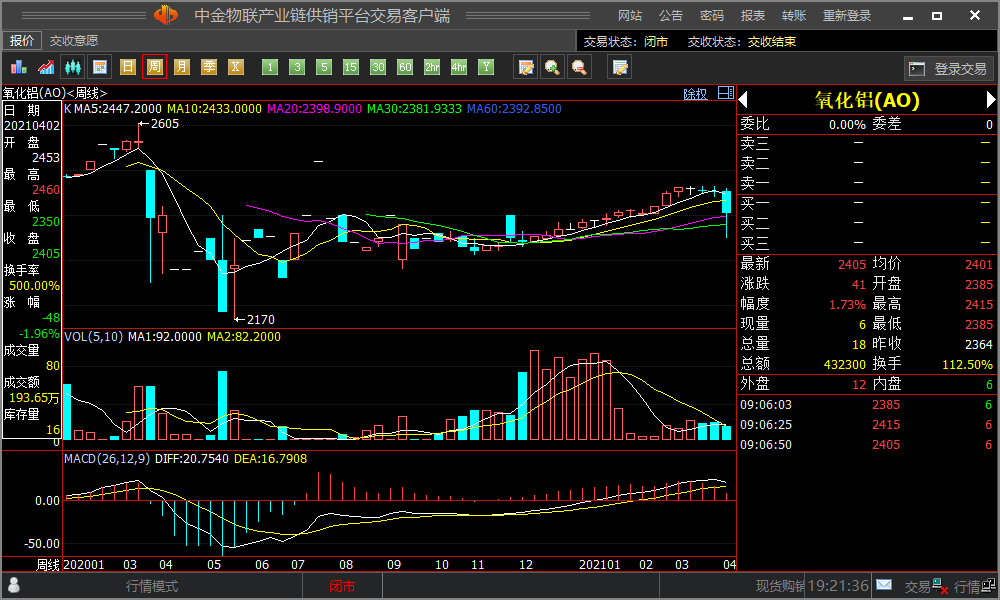This screenshot has width=1000, height=600.
Task: Switch to the candlestick K-line chart icon
Action: (73, 67)
